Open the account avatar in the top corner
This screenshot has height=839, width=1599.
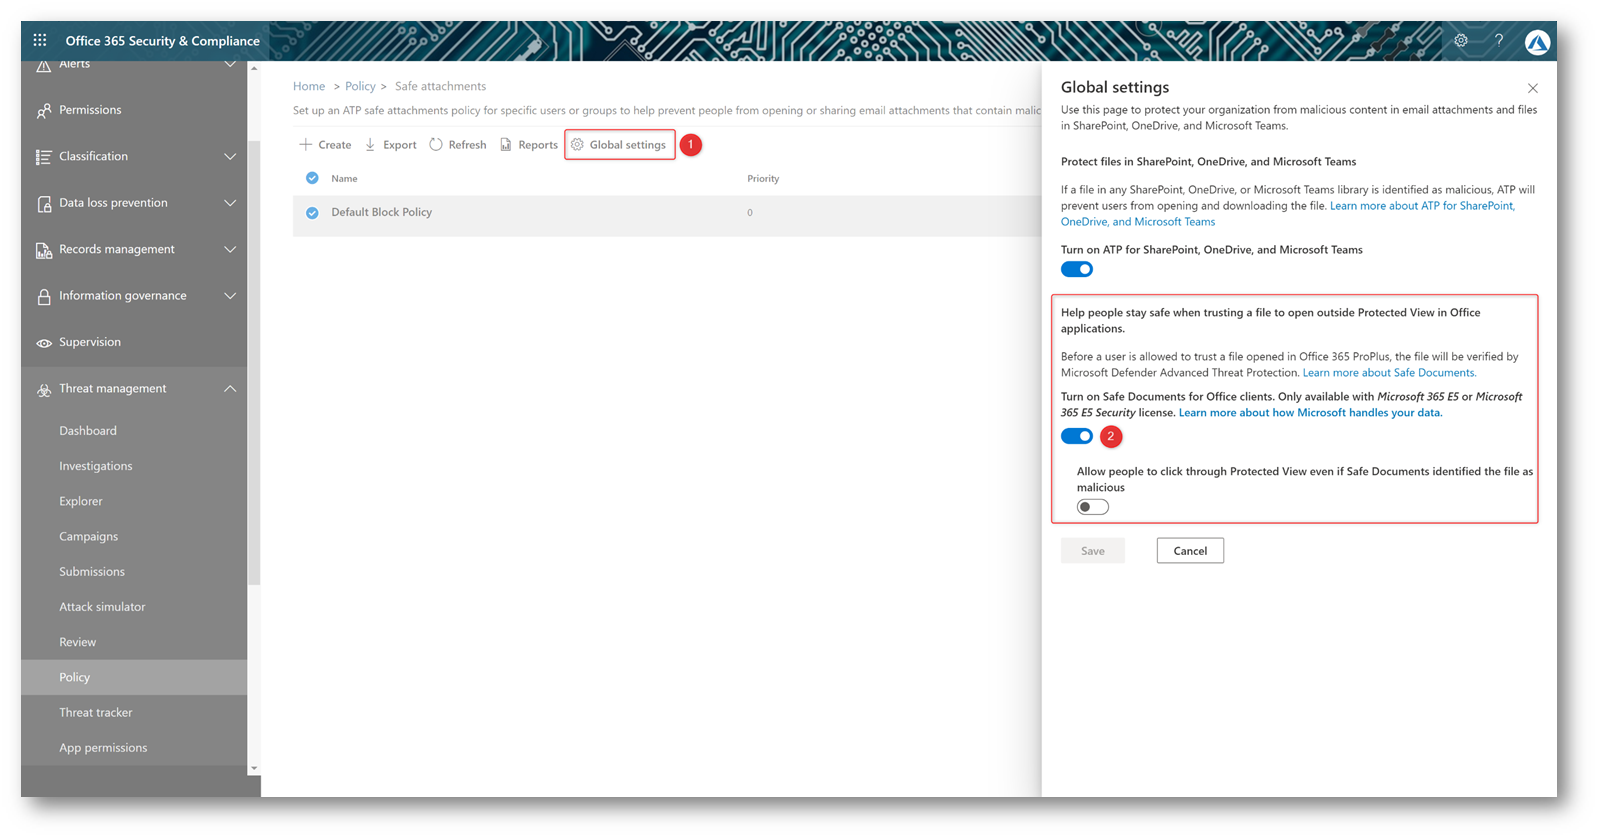(1537, 42)
